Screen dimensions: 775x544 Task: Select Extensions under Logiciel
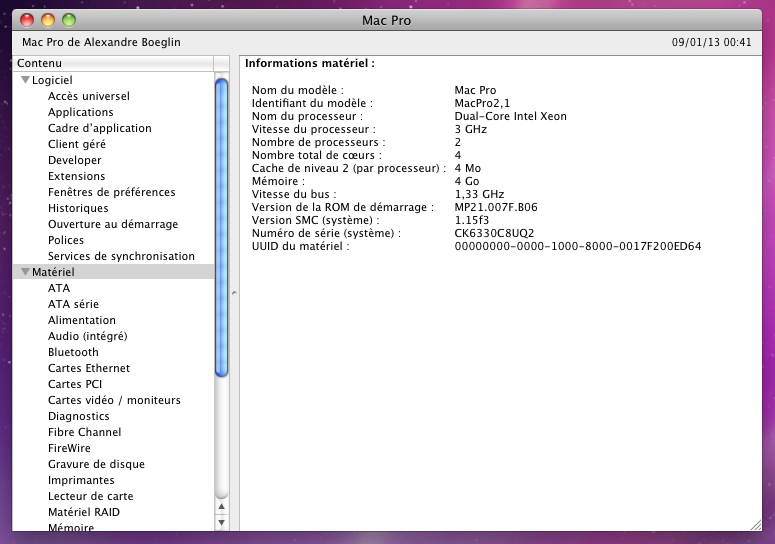click(76, 176)
